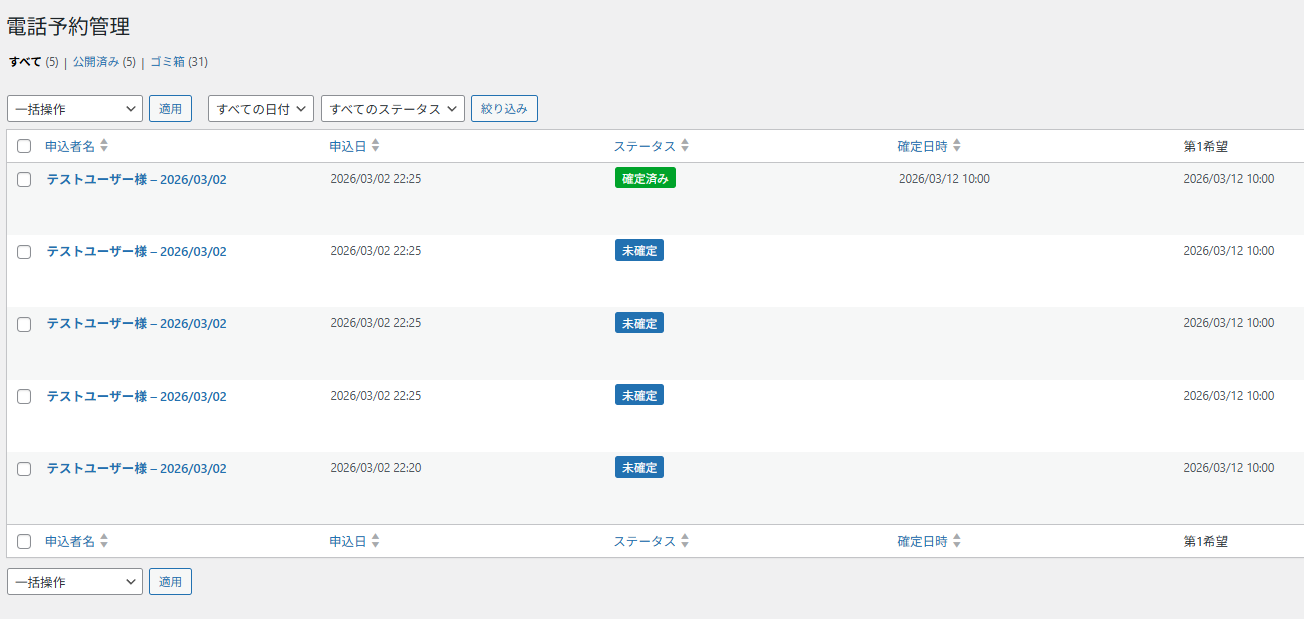Tick the select-all checkbox in top header
Image resolution: width=1304 pixels, height=619 pixels.
pyautogui.click(x=24, y=146)
